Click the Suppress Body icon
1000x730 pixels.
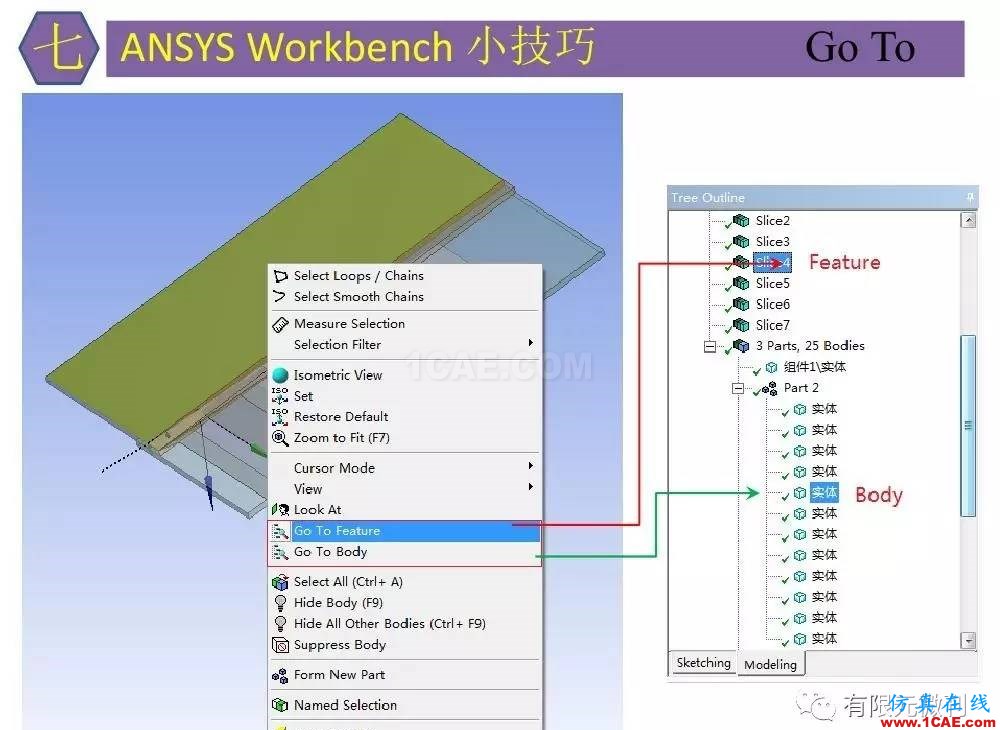280,645
